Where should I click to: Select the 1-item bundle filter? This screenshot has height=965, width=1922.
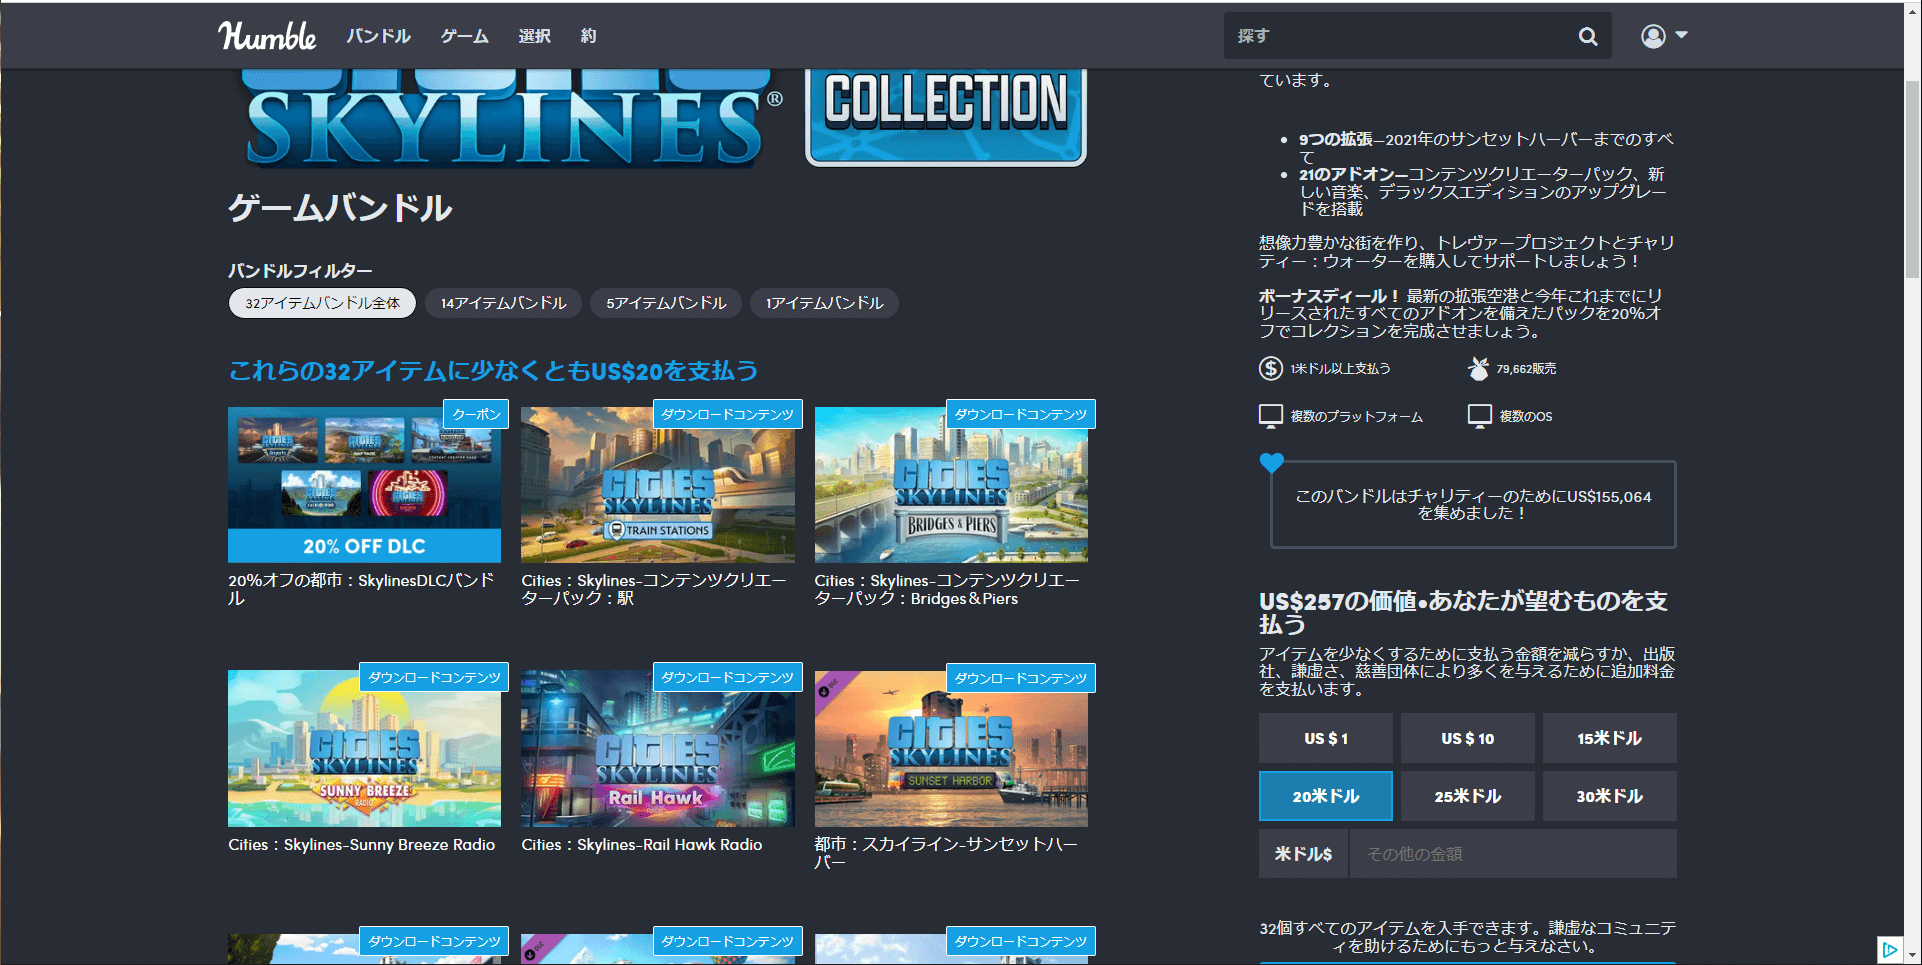(824, 303)
